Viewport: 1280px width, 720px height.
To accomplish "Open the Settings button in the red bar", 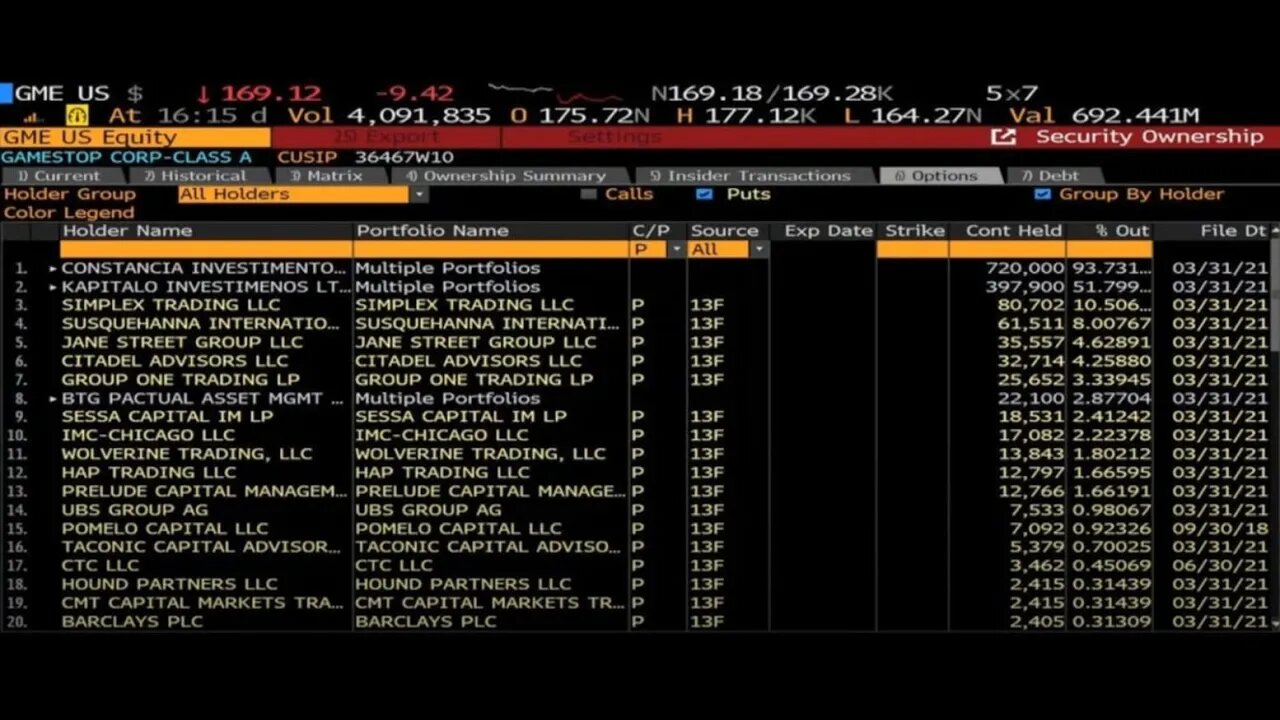I will pyautogui.click(x=614, y=137).
